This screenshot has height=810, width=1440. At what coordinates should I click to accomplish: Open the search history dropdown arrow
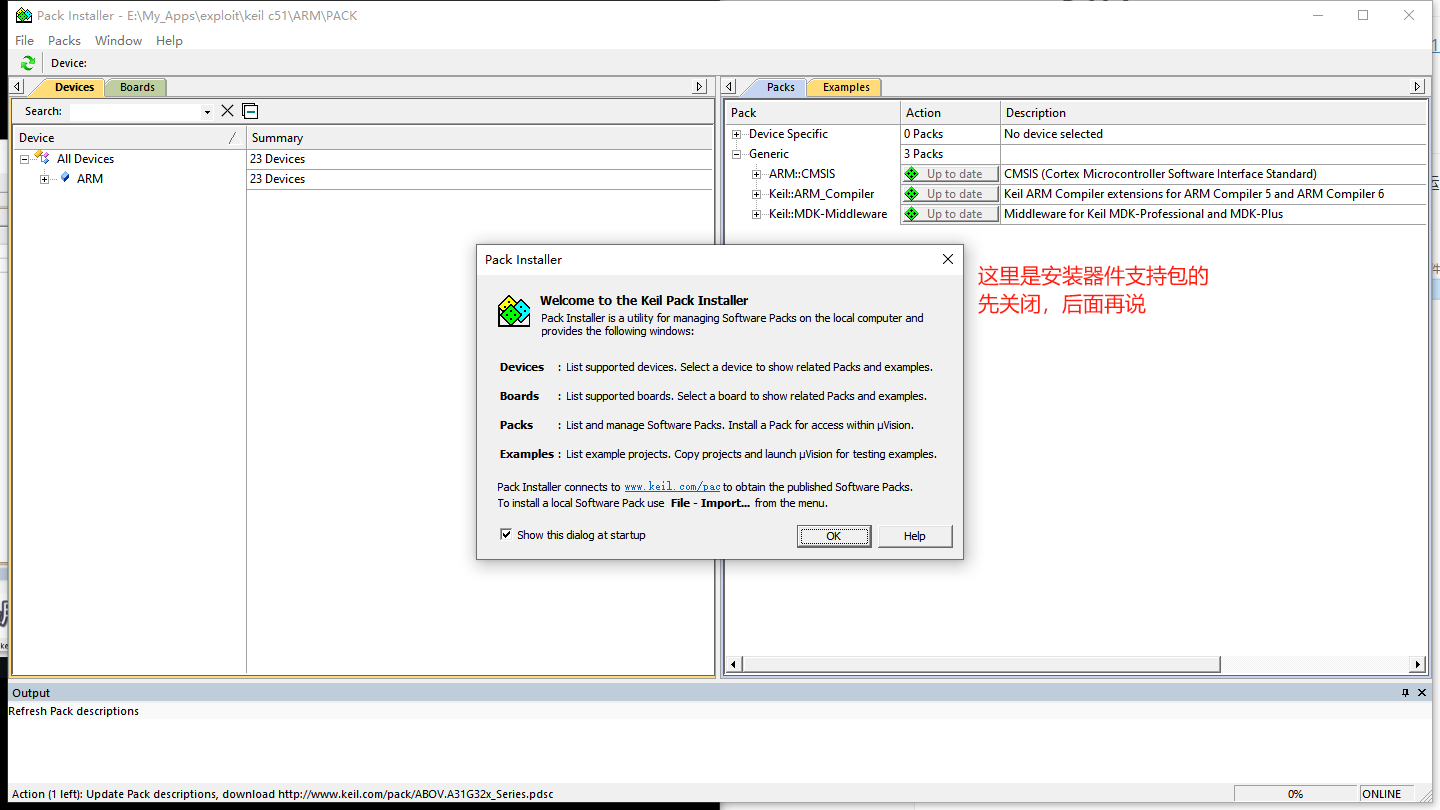207,112
